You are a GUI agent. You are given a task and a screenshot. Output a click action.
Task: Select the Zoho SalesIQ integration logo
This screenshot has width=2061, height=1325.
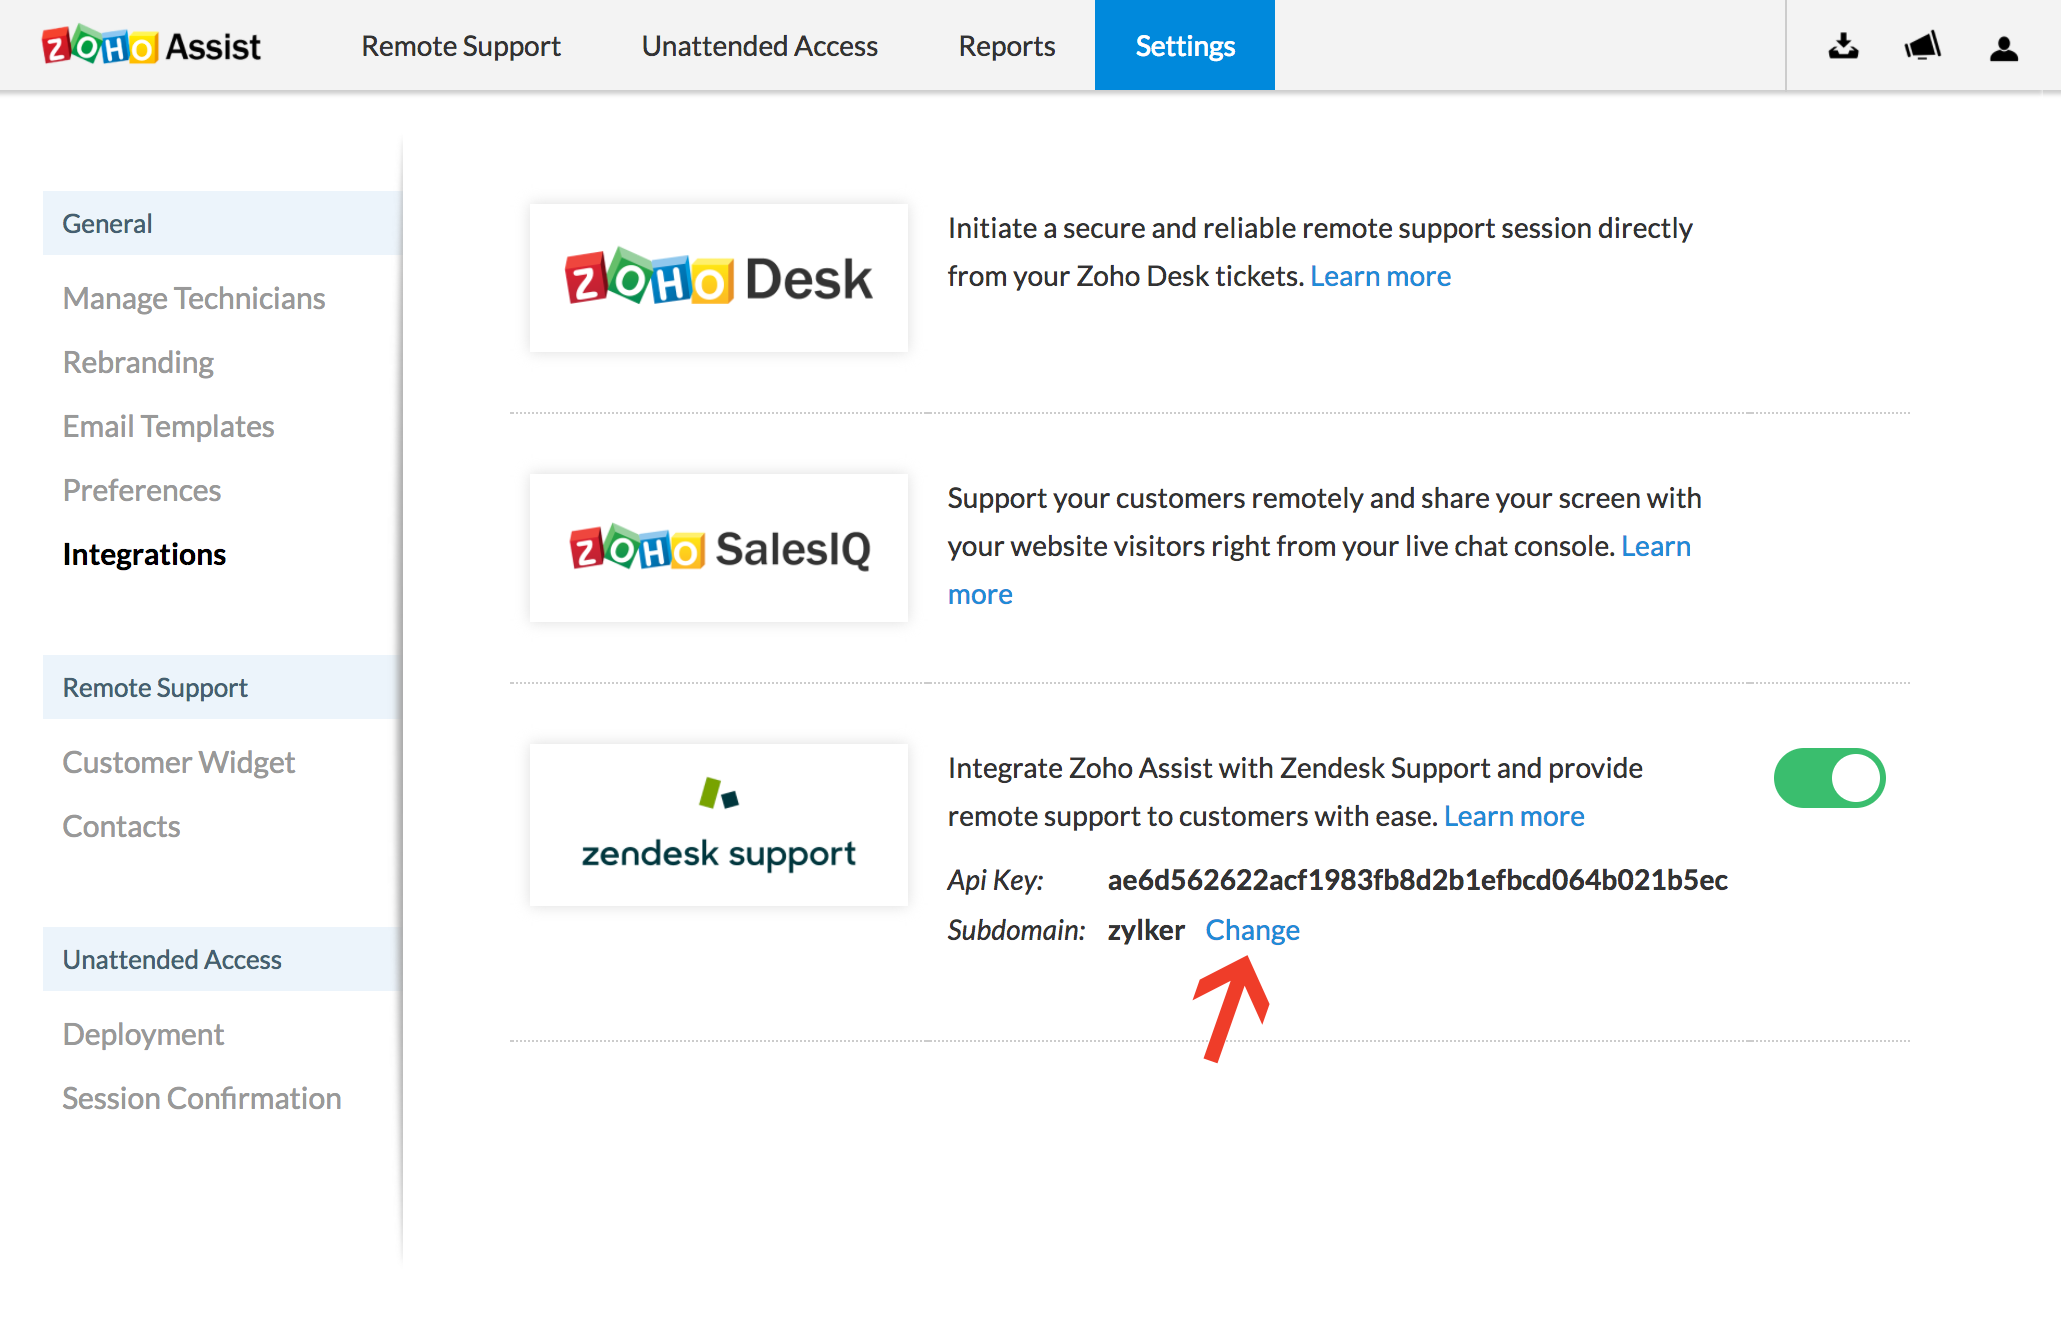[718, 548]
